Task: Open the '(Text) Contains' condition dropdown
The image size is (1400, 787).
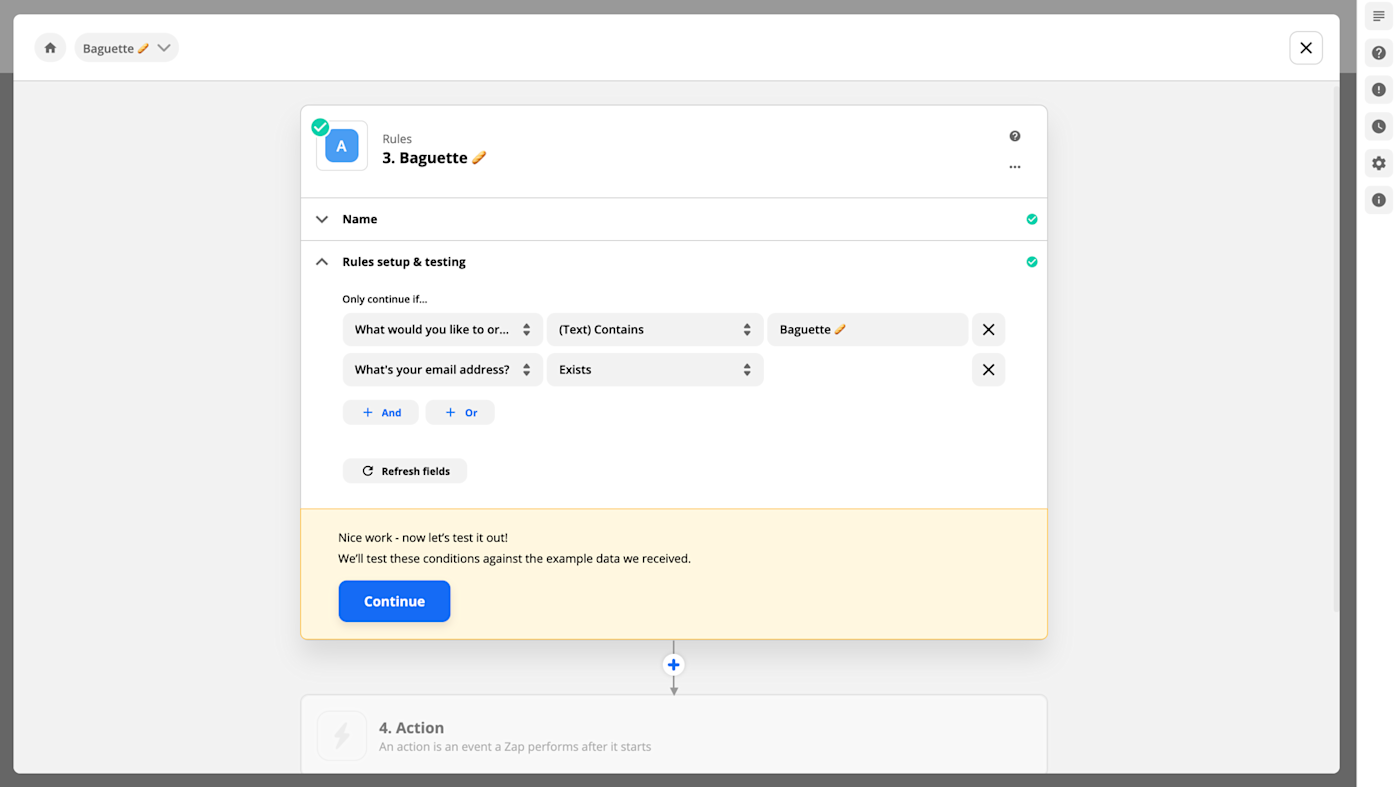Action: (x=655, y=330)
